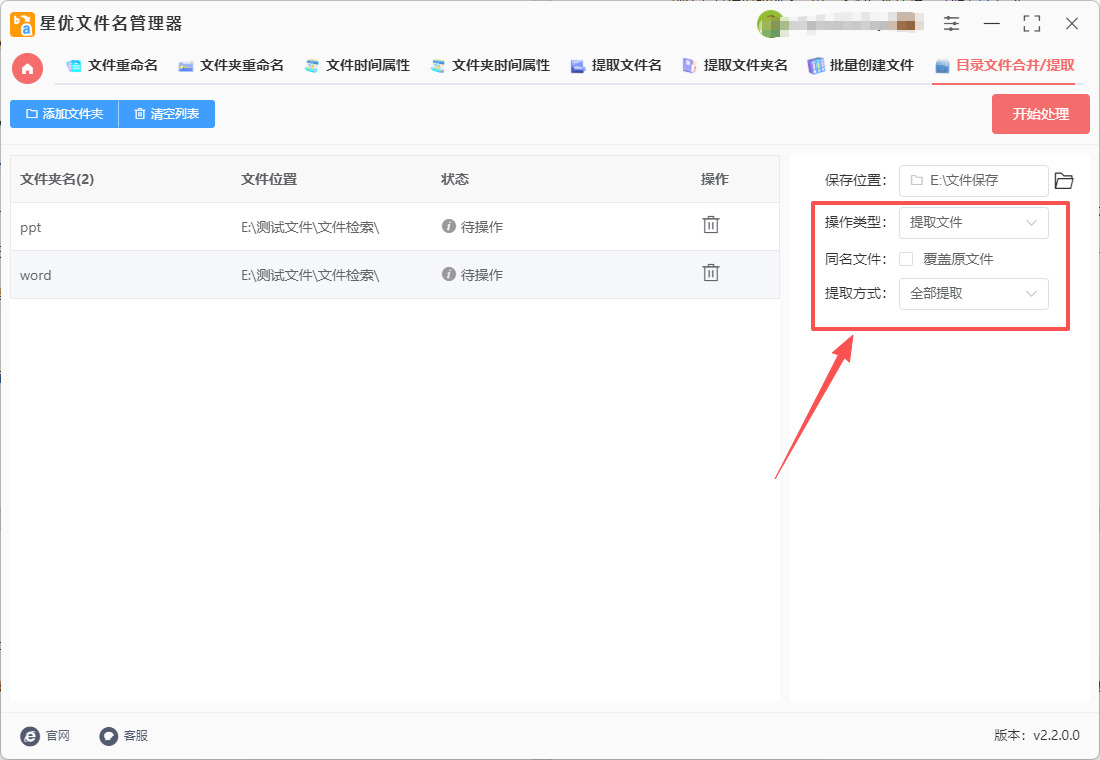The width and height of the screenshot is (1100, 760).
Task: Open 文件夹时间属性 tab
Action: coord(490,66)
